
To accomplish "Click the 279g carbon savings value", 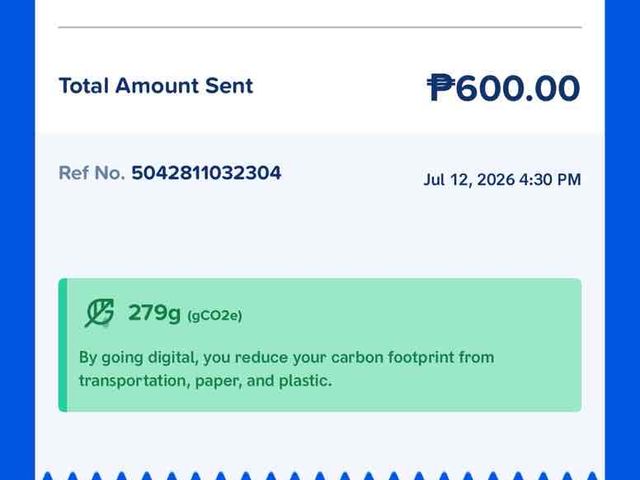I will pyautogui.click(x=154, y=313).
